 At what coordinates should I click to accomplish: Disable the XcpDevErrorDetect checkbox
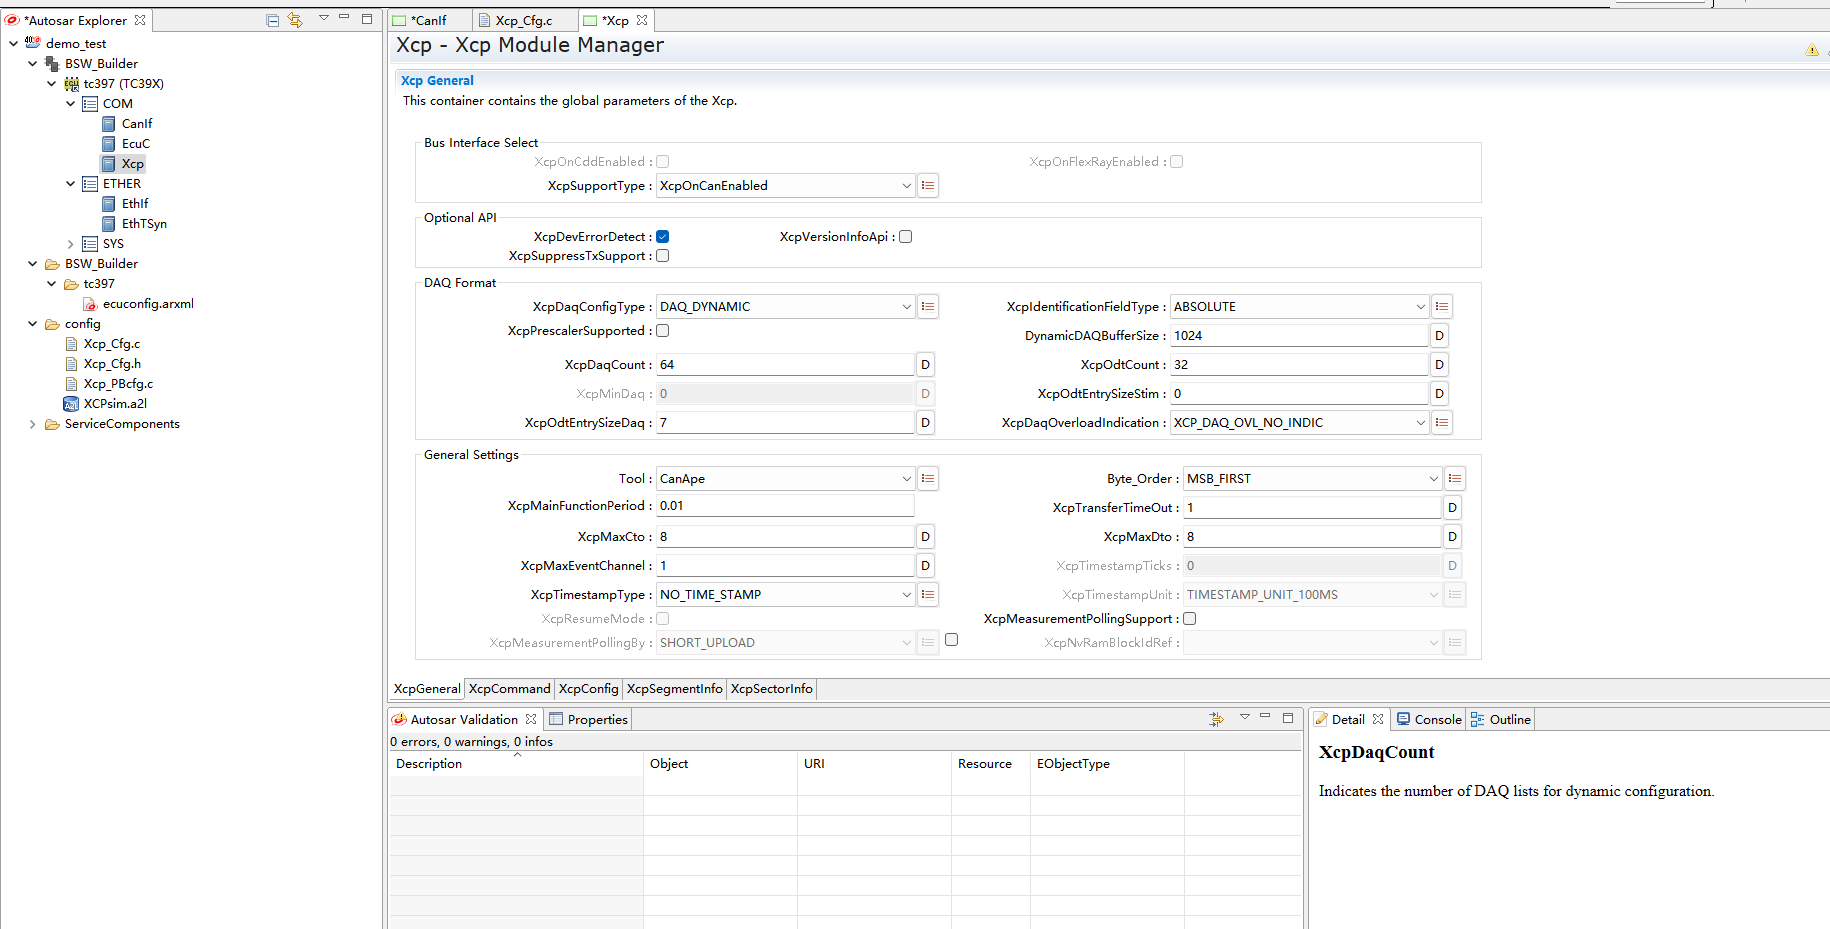tap(663, 237)
